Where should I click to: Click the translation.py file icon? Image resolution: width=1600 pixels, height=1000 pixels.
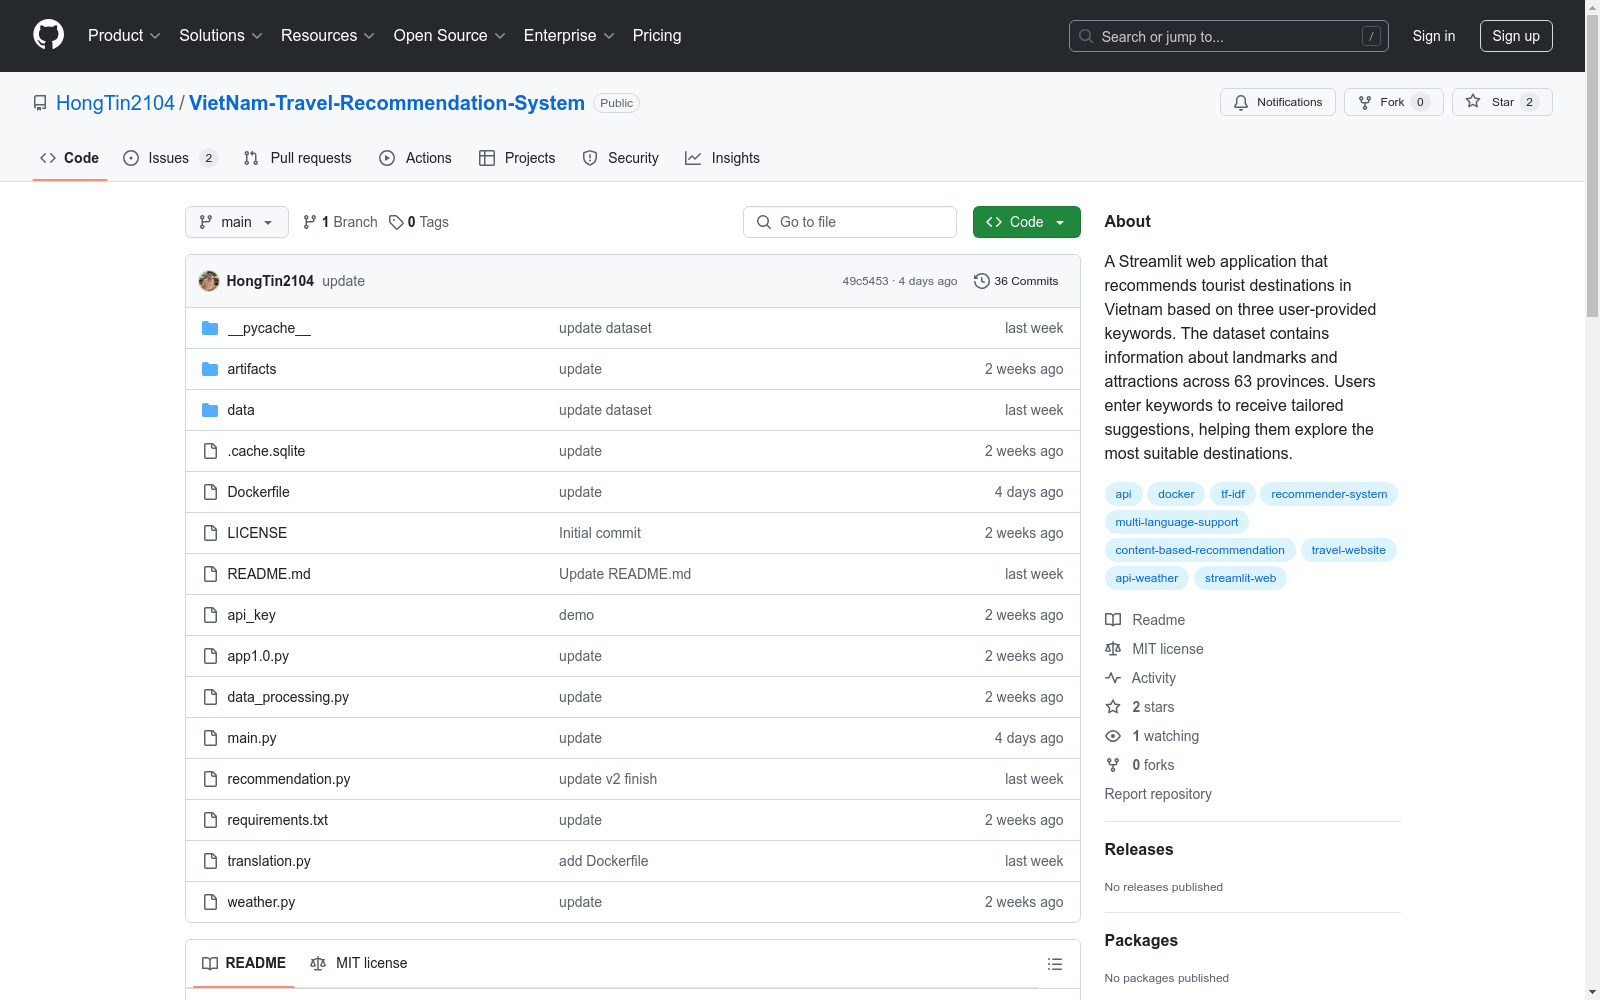(x=210, y=861)
